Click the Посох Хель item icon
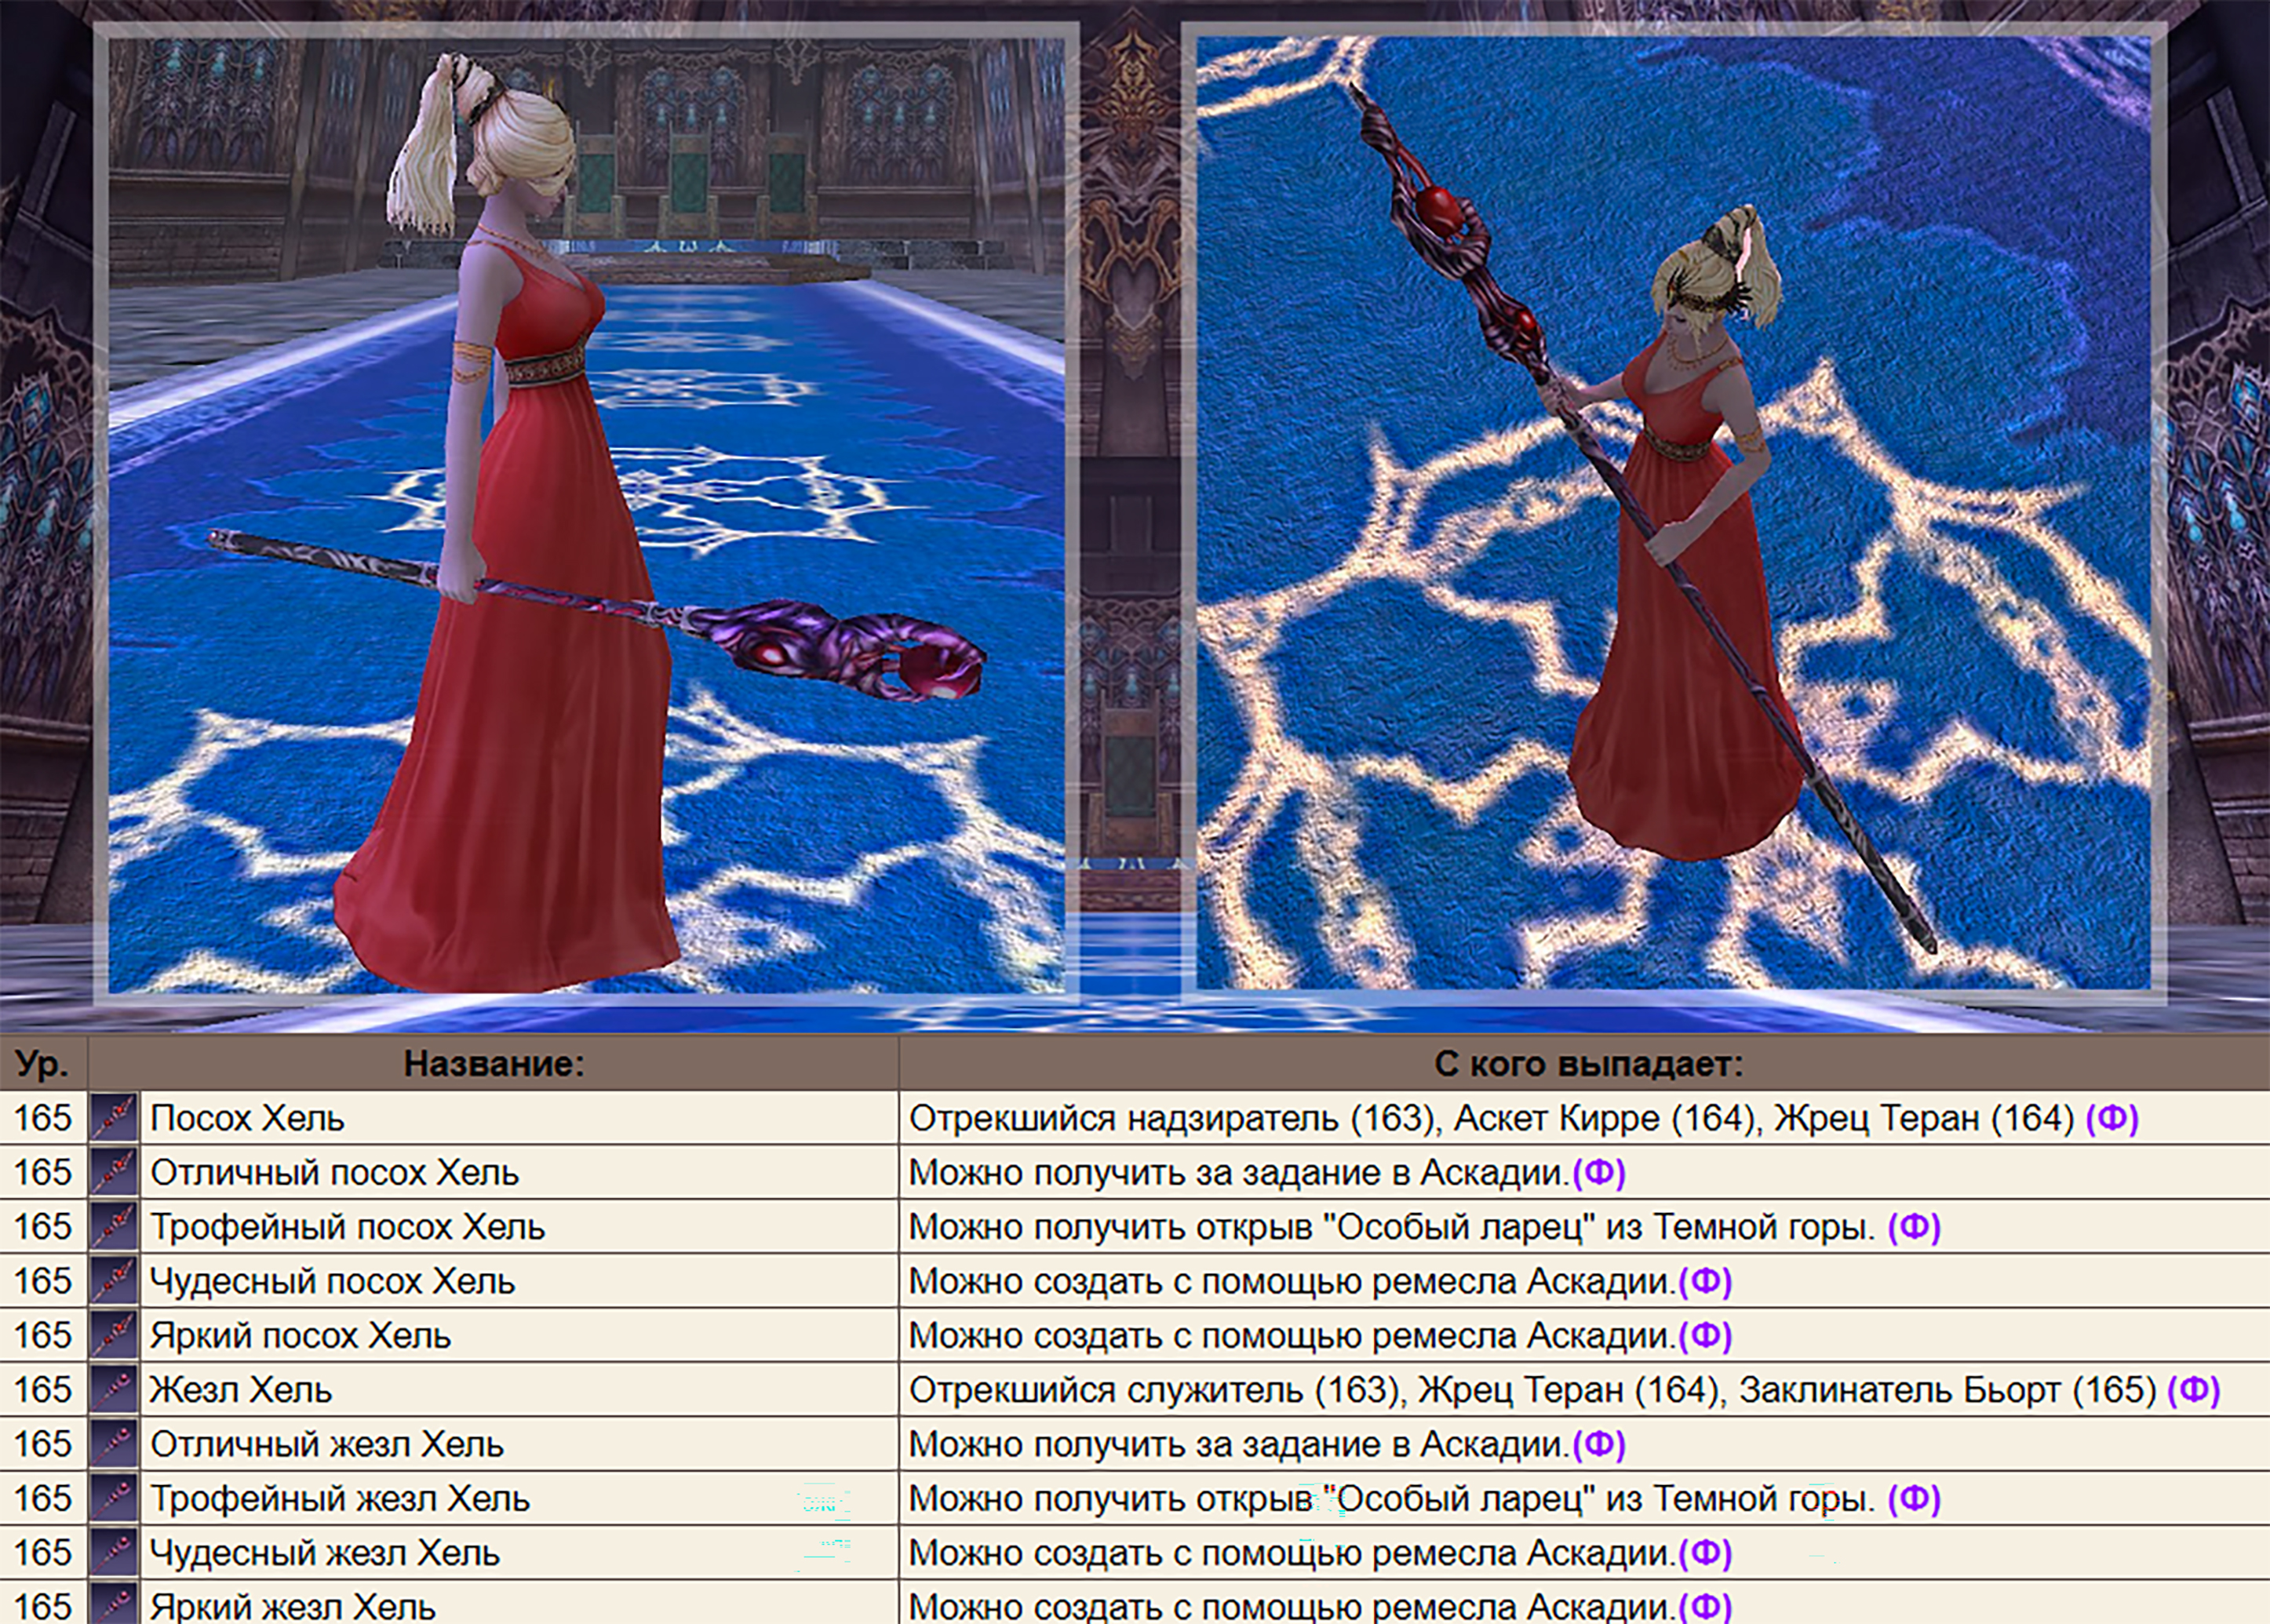Screen dimensions: 2270x1624 (114, 1117)
